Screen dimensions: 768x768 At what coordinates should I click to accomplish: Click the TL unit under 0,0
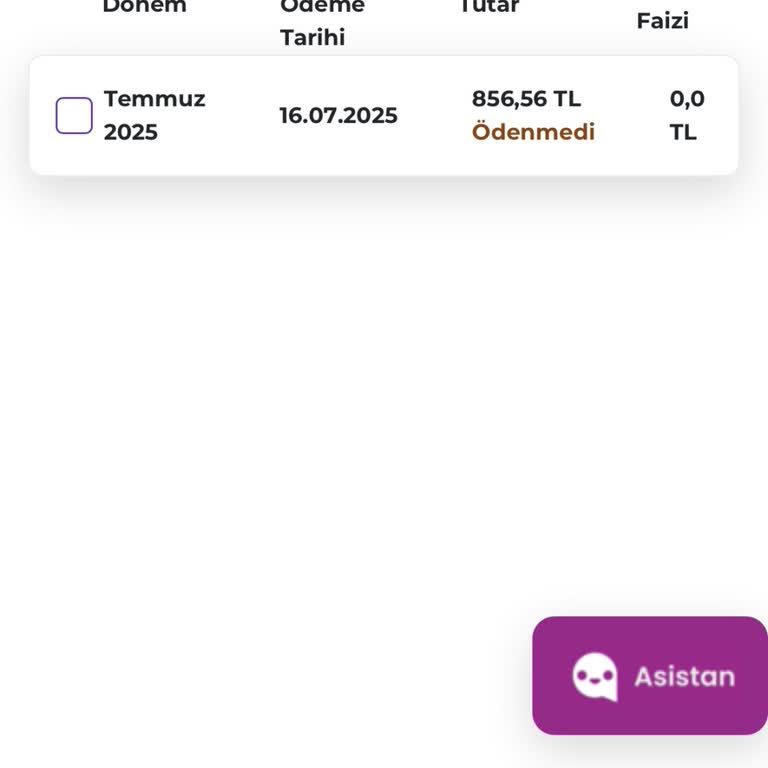tap(683, 132)
